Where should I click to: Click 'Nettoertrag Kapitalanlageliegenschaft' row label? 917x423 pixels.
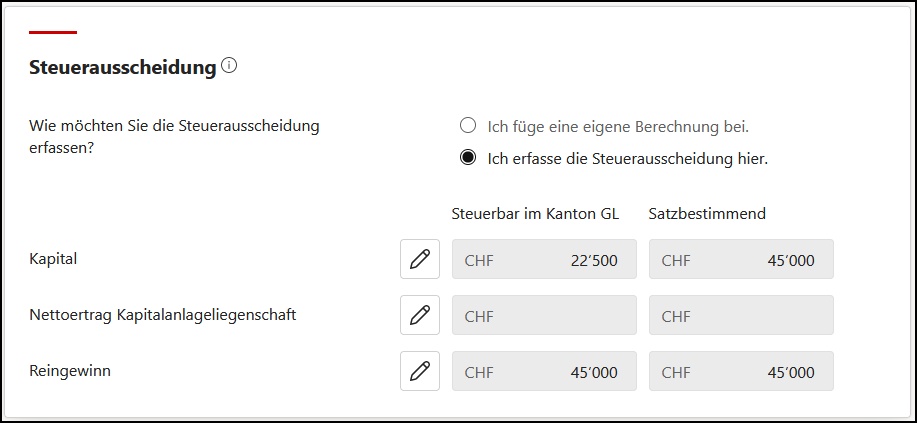(x=163, y=315)
